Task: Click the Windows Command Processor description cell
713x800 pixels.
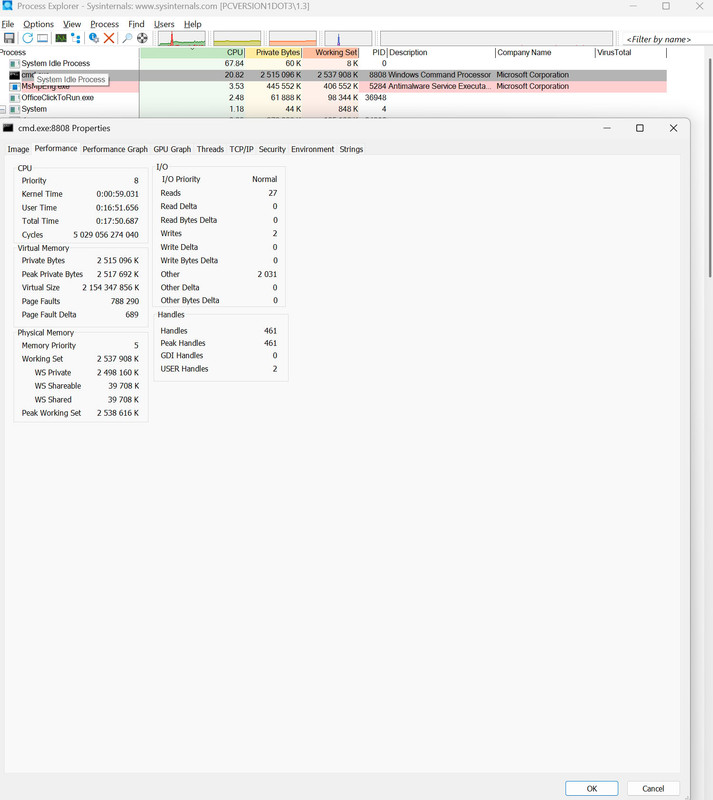Action: coord(439,75)
